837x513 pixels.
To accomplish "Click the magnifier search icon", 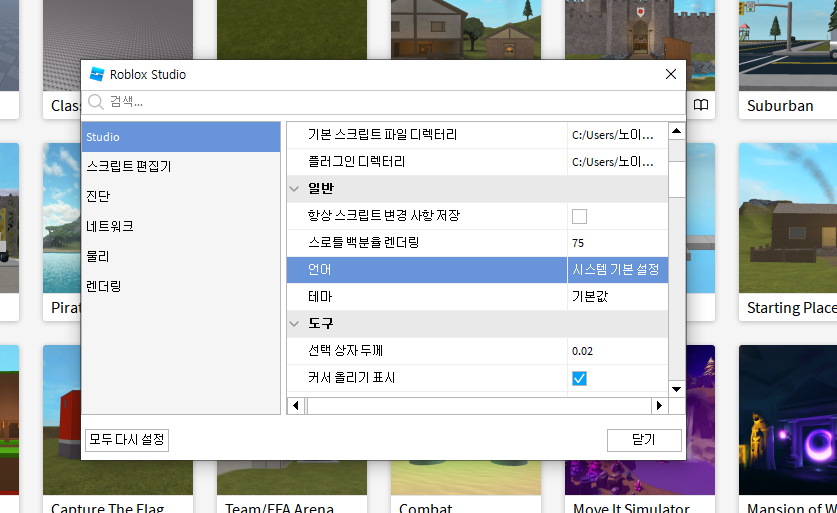I will click(x=96, y=101).
